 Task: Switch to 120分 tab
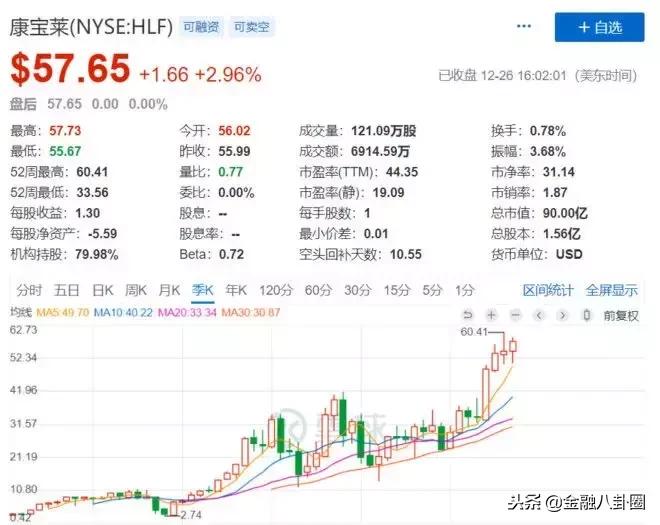[276, 290]
